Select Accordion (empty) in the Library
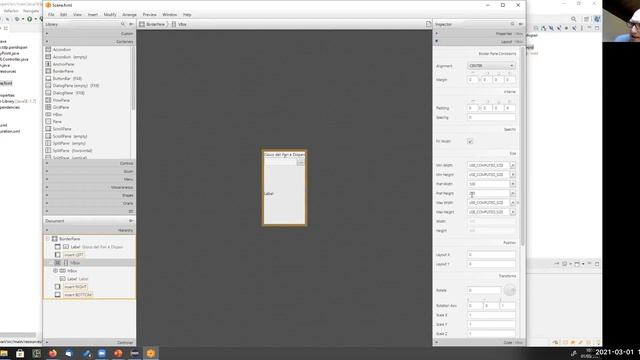Viewport: 640px width, 360px height. pyautogui.click(x=69, y=57)
